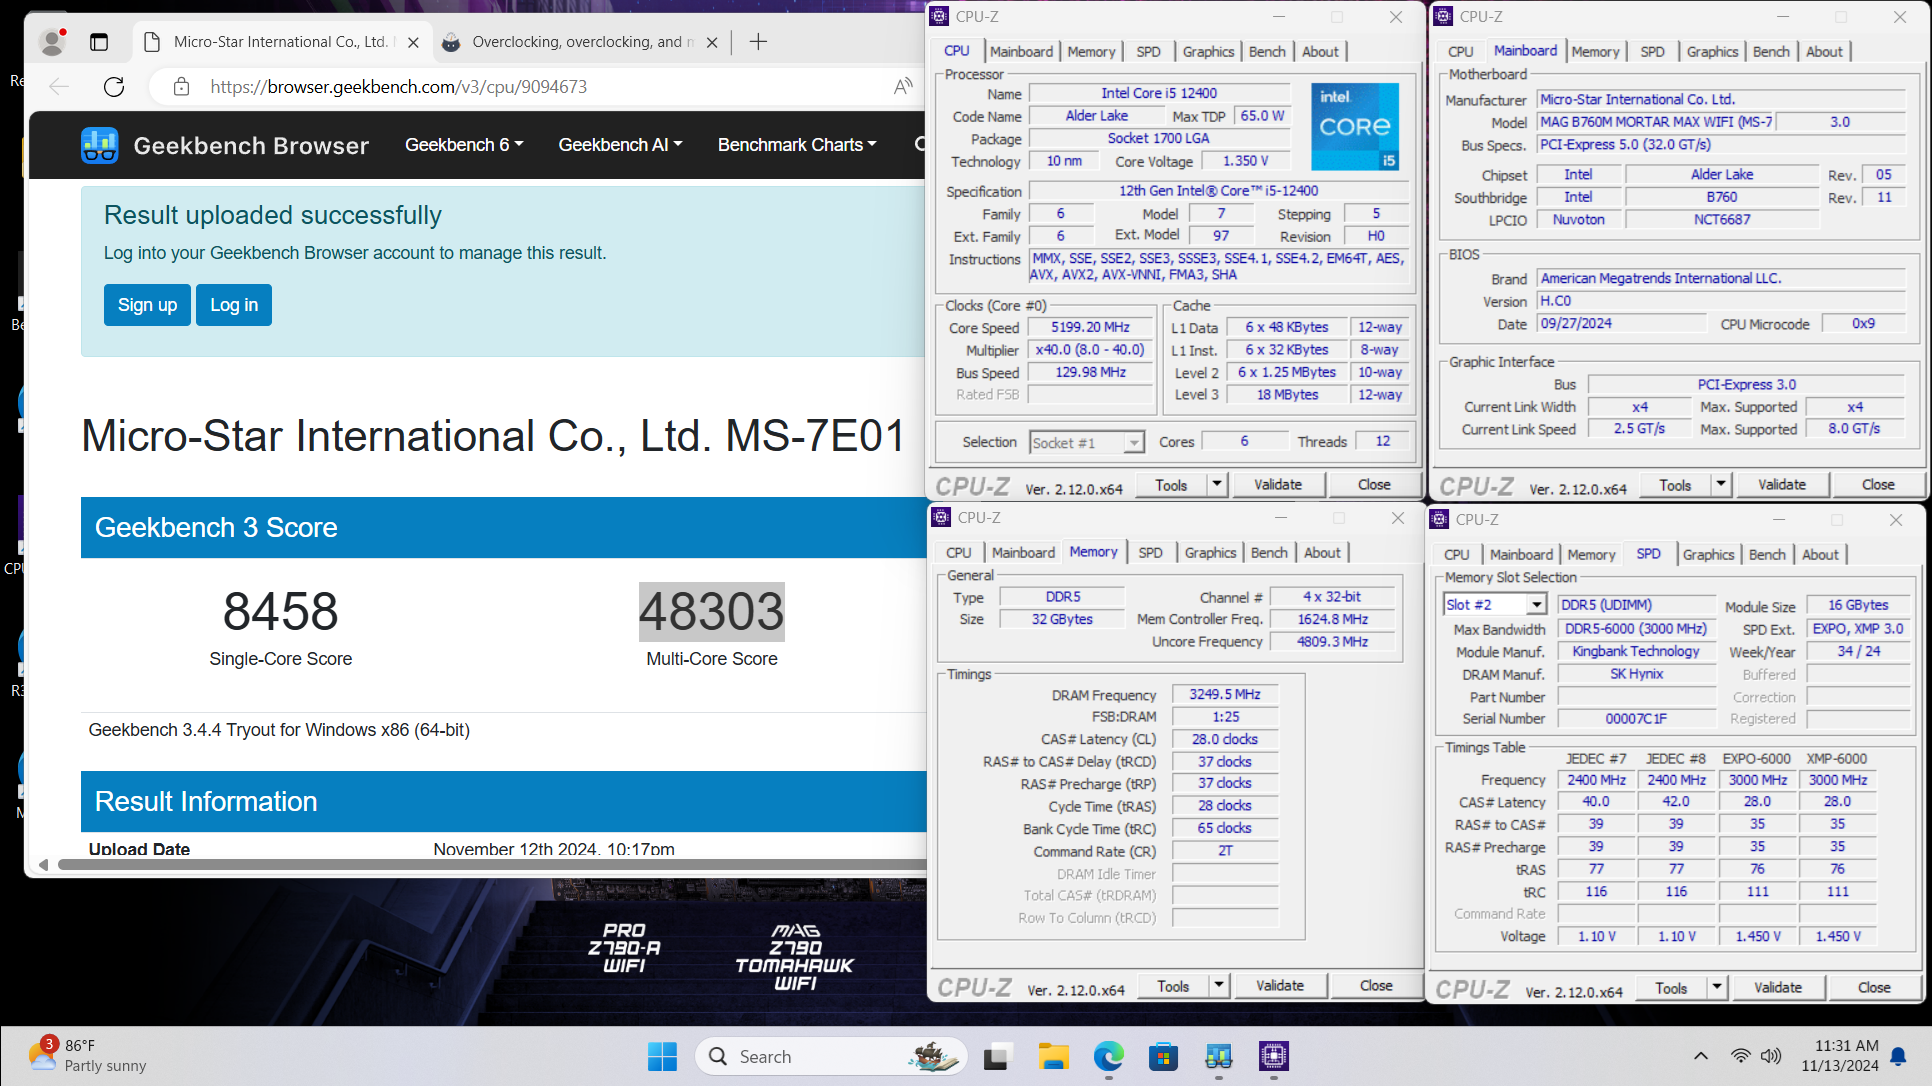This screenshot has height=1086, width=1932.
Task: Open Tools dropdown arrow in Mainboard window
Action: pyautogui.click(x=1721, y=484)
